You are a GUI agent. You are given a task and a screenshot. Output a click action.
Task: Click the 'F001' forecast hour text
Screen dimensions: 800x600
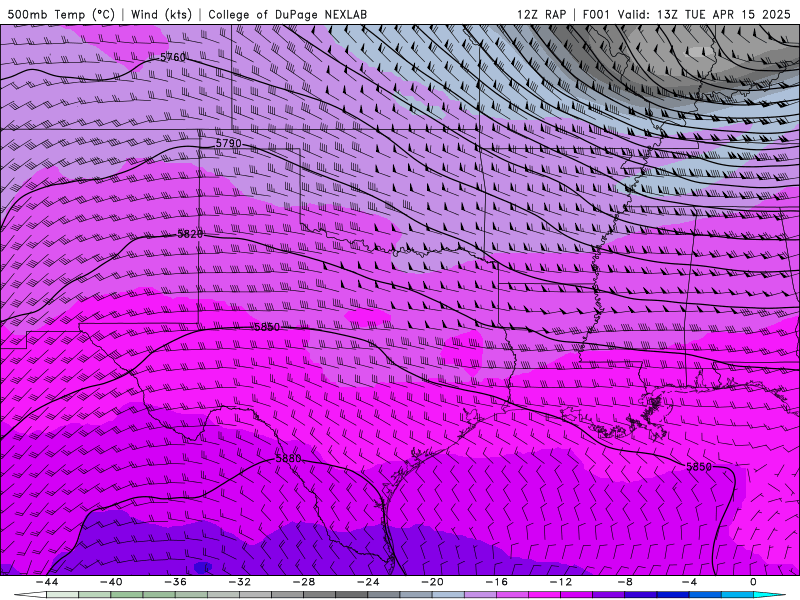[596, 14]
